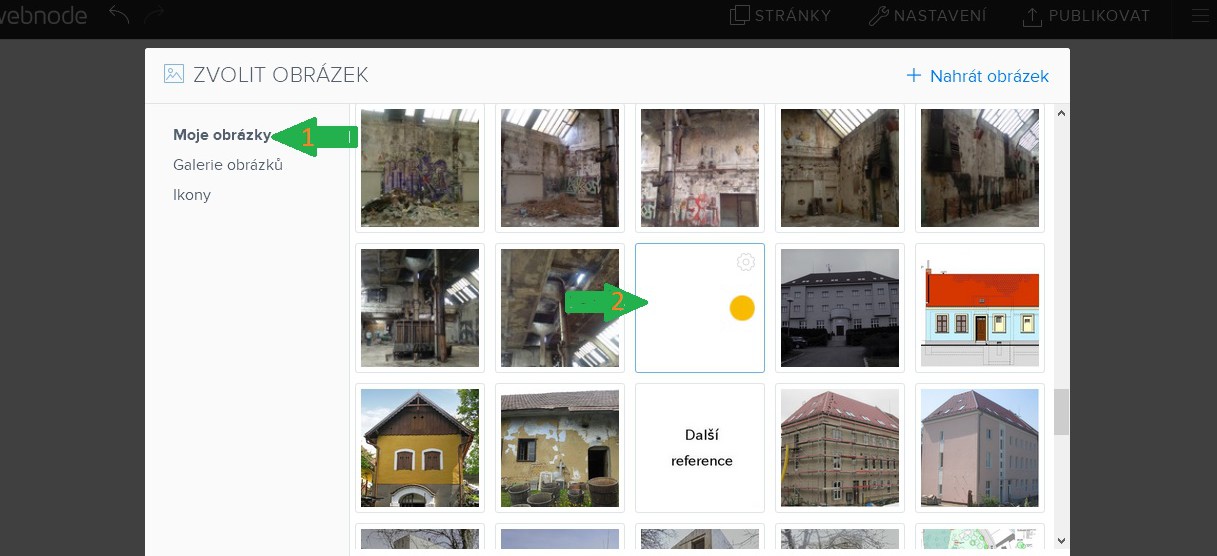Pick the yellow house photo thumbnail
The width and height of the screenshot is (1217, 556).
pos(420,448)
